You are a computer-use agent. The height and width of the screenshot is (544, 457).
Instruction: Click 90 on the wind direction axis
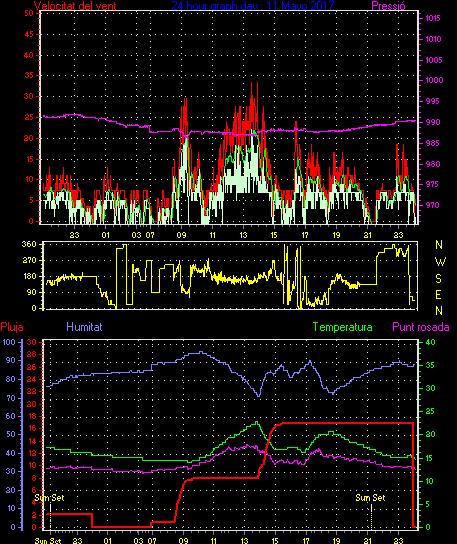pos(32,292)
